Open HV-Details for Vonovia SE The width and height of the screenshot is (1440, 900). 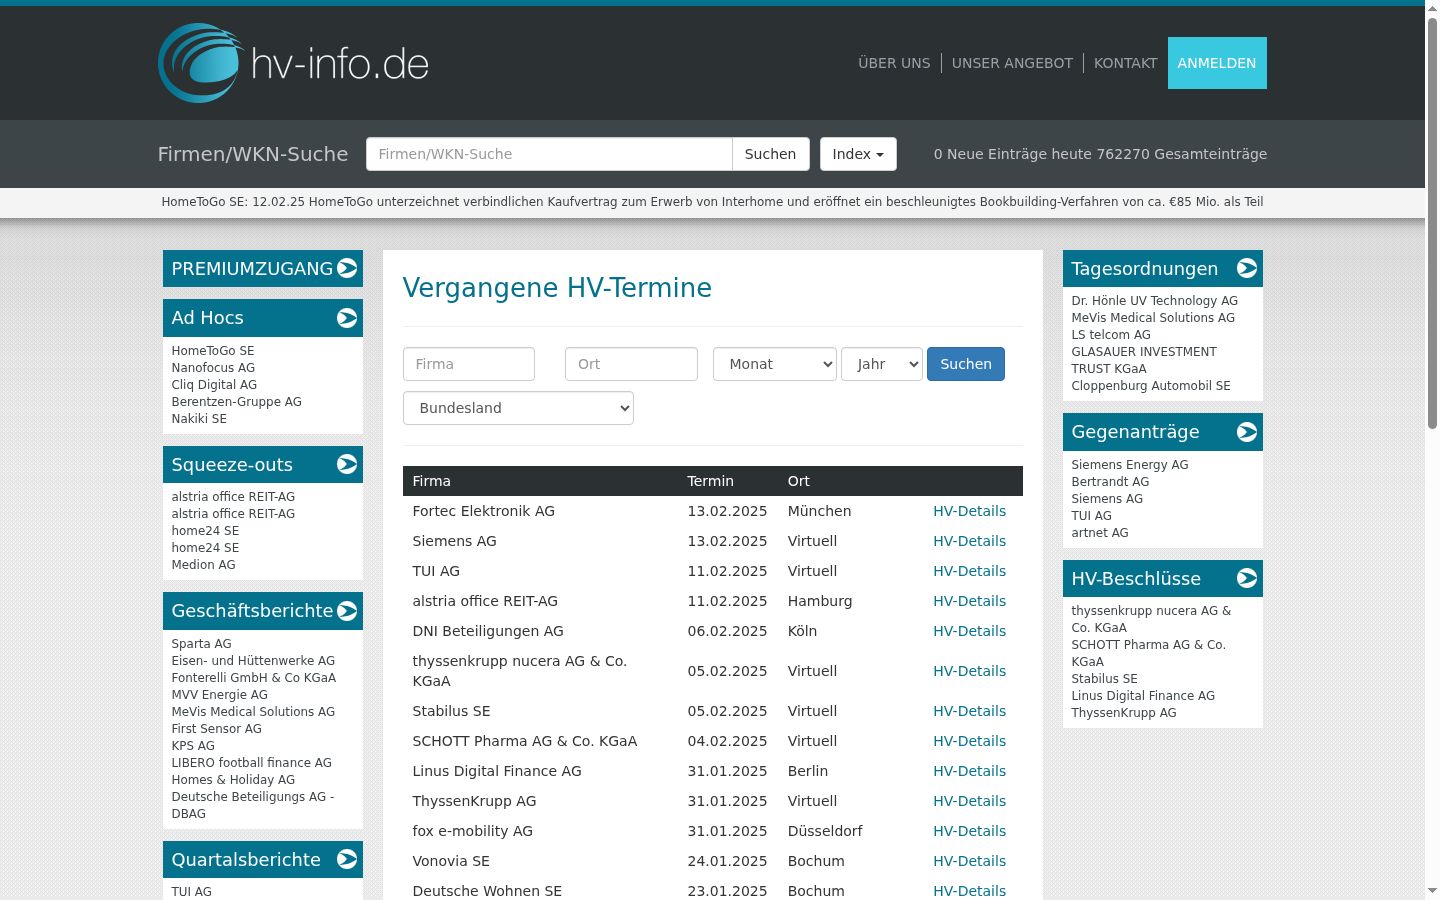pos(969,861)
